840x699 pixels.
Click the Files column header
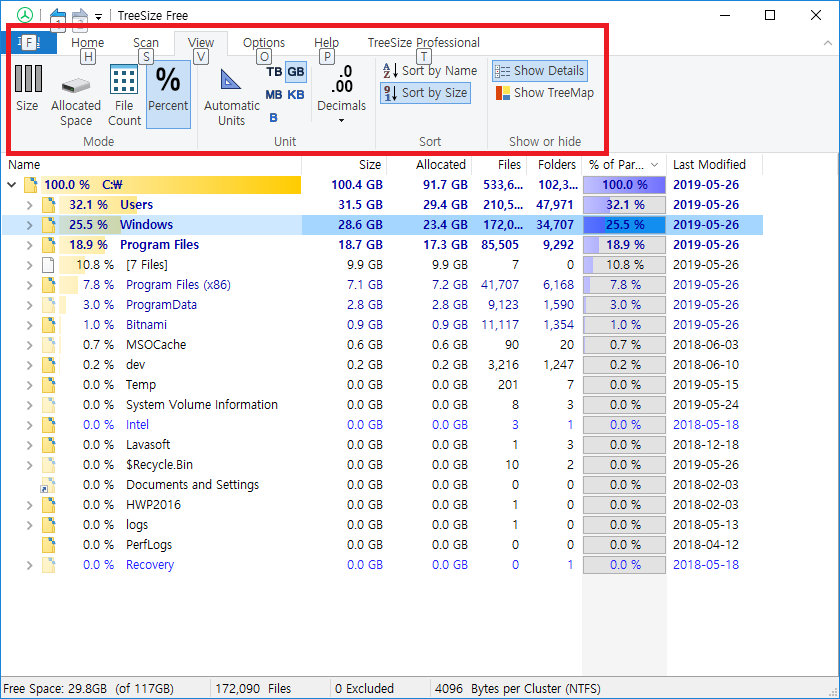point(499,164)
